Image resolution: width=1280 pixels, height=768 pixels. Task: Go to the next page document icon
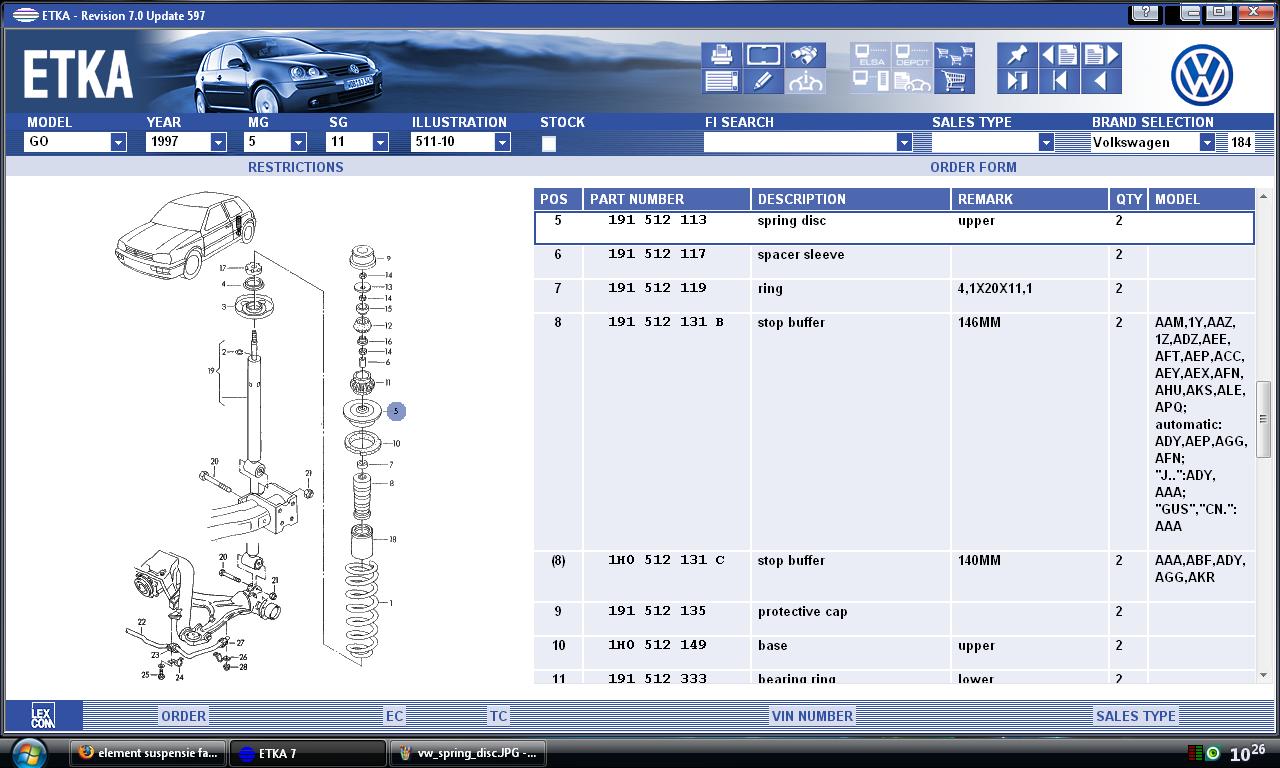click(x=1101, y=55)
